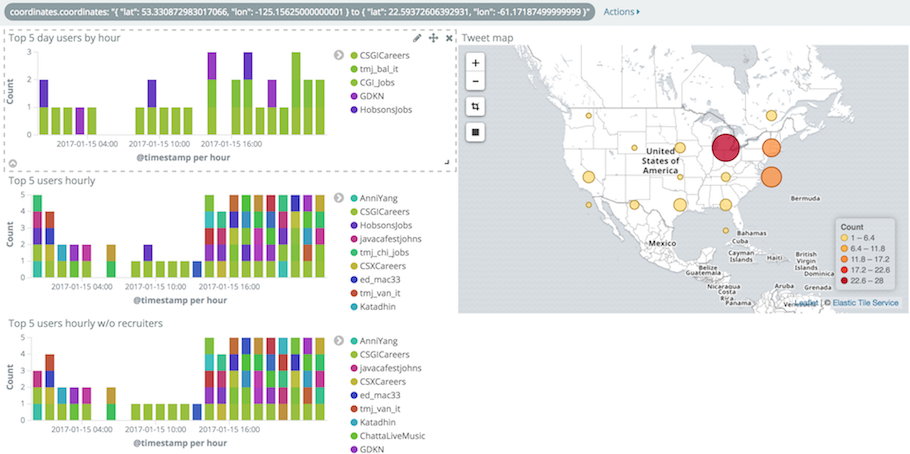Collapse legend of 'Top 5 users hourly' chart
This screenshot has height=454, width=910.
tap(339, 199)
